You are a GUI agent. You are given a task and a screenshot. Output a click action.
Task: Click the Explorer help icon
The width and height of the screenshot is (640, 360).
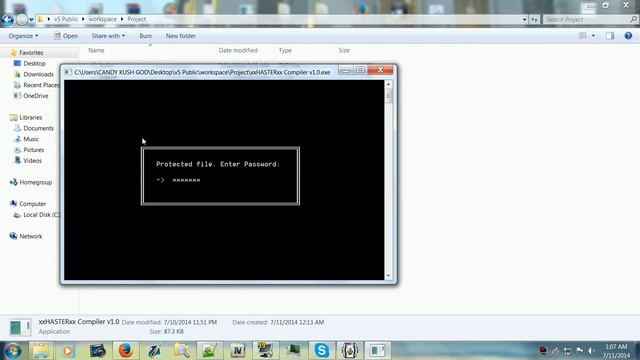pyautogui.click(x=628, y=36)
